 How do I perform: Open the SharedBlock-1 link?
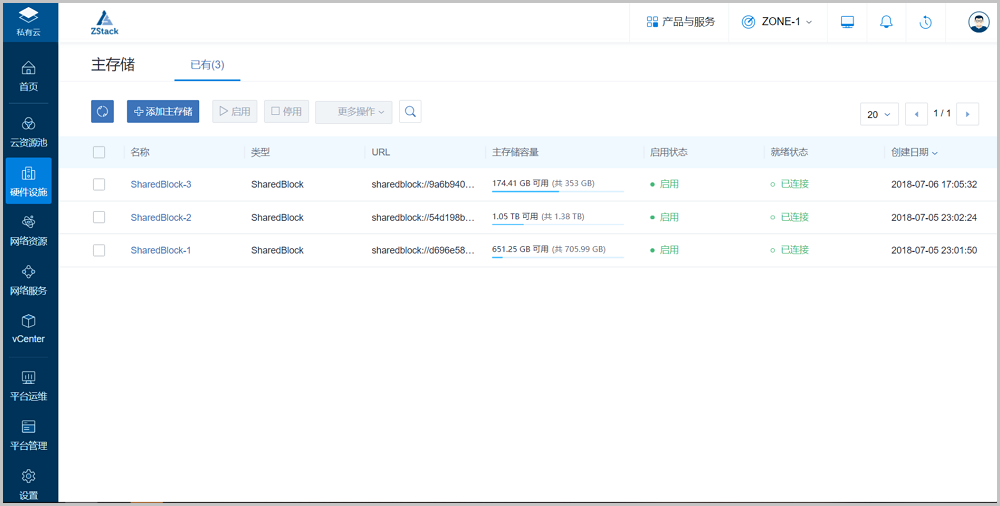click(x=160, y=250)
